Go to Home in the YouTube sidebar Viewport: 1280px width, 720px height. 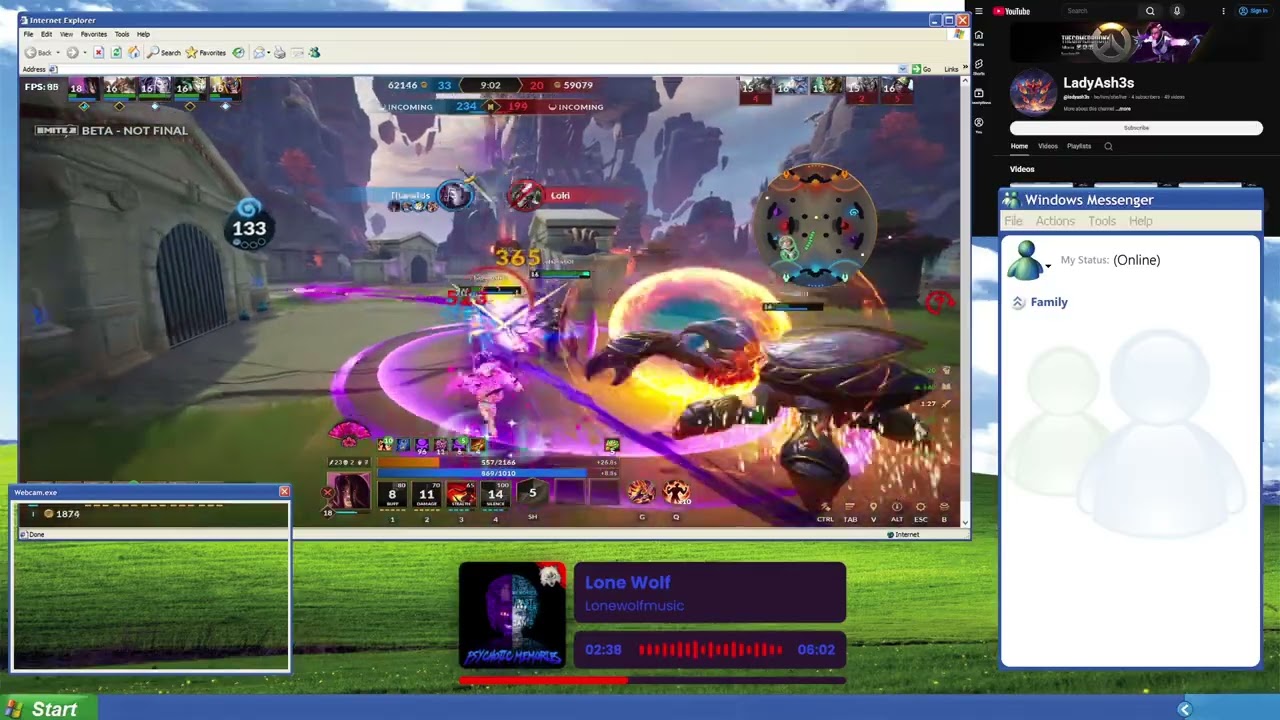tap(979, 37)
